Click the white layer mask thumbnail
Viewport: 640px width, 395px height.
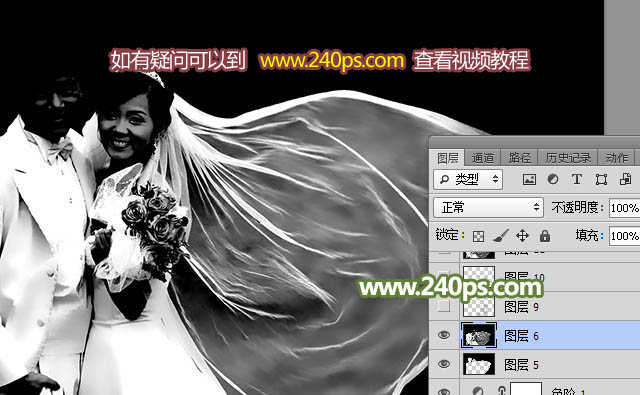[526, 388]
